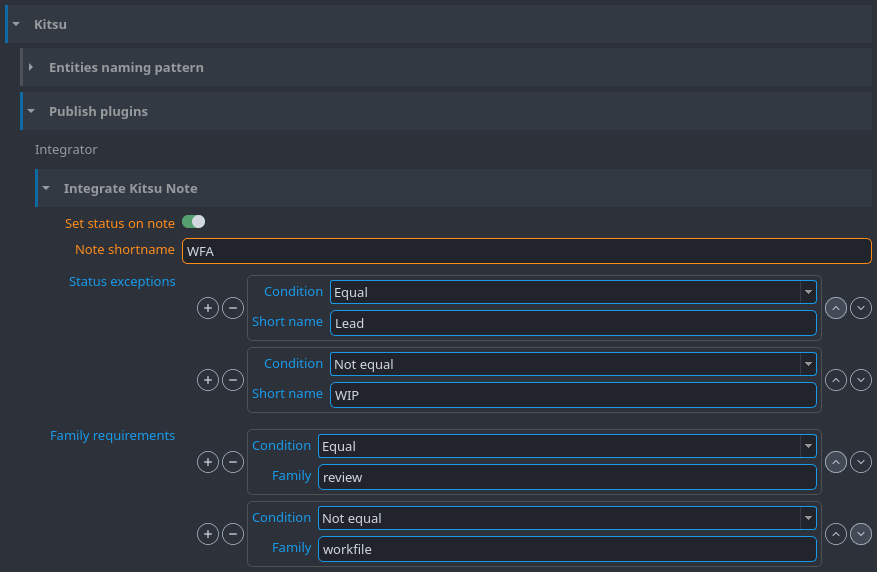Open Condition dropdown for review family
877x572 pixels.
pos(567,447)
